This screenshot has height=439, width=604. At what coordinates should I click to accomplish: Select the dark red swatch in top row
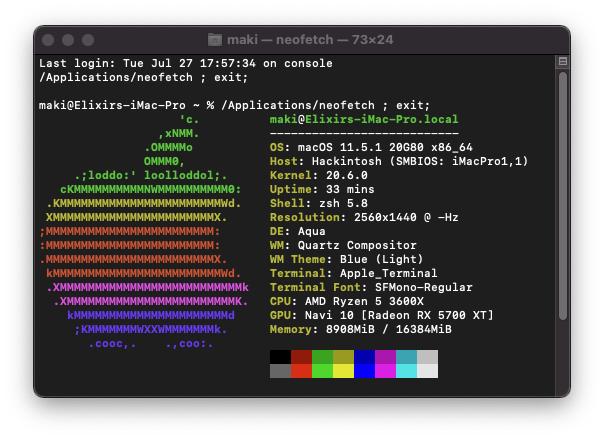click(301, 357)
